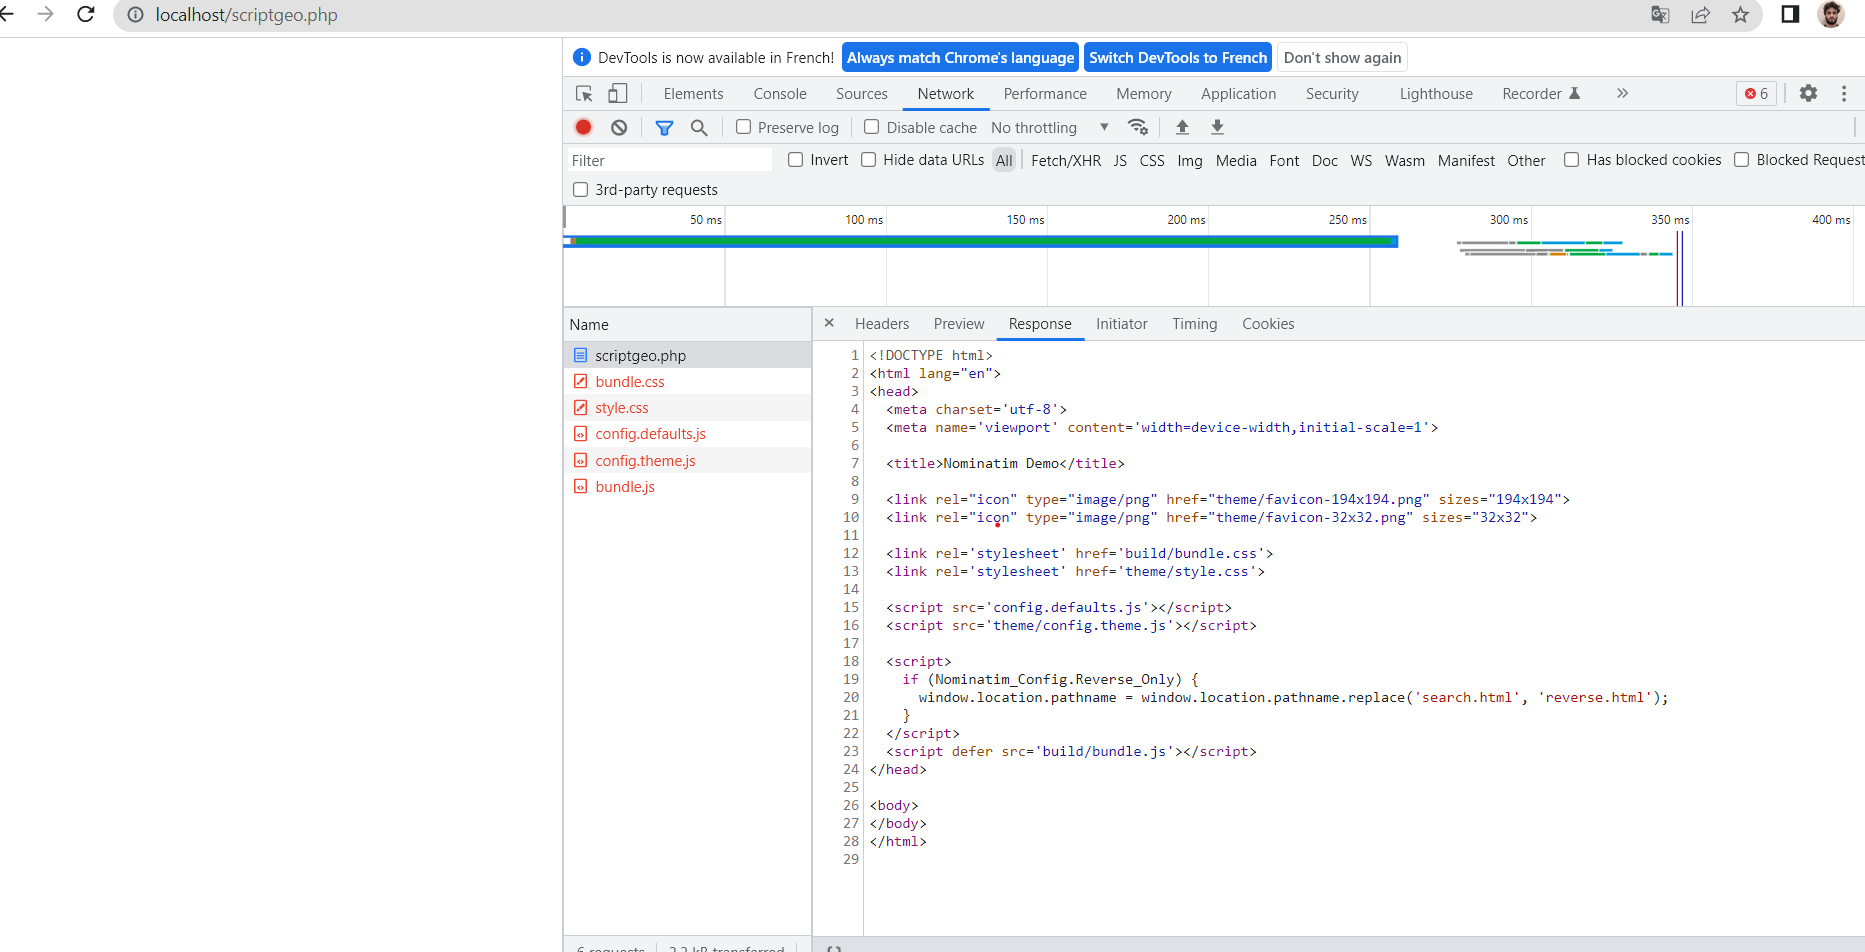Image resolution: width=1865 pixels, height=952 pixels.
Task: Click Always match Chrome's language
Action: coord(960,57)
